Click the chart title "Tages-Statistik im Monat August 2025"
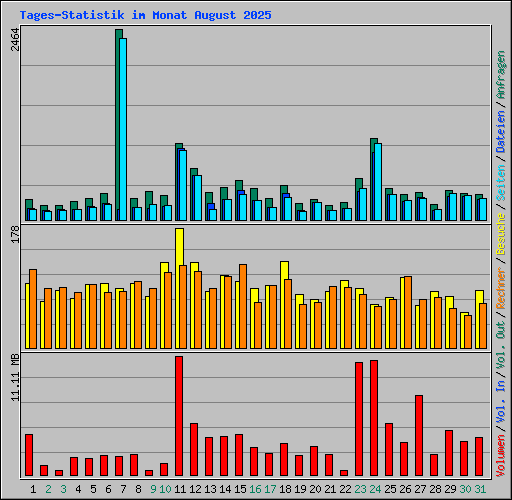 (145, 15)
